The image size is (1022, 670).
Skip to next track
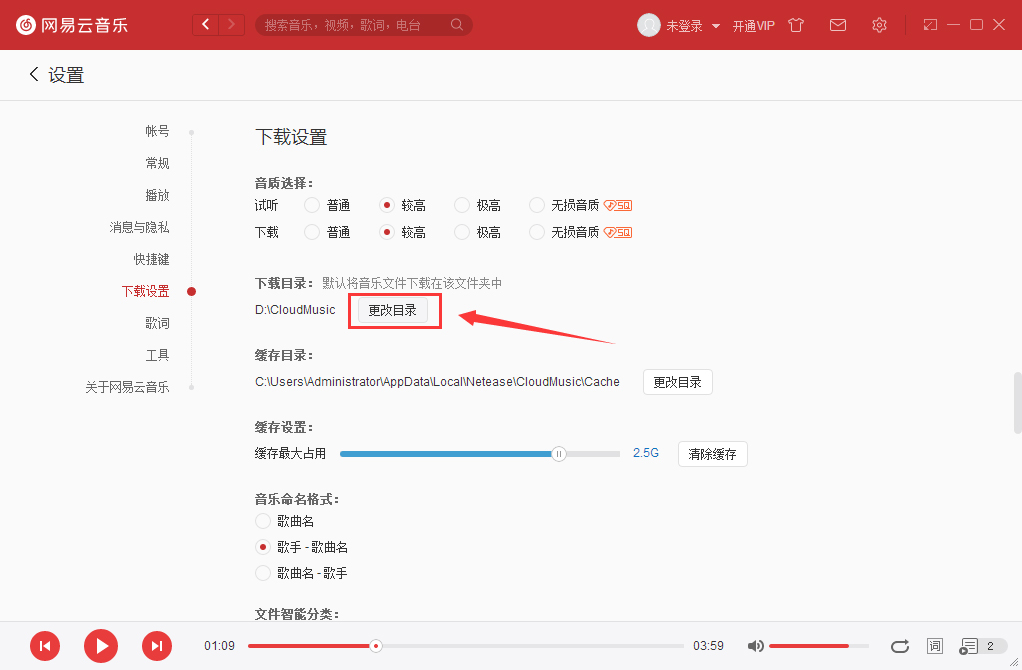coord(157,646)
